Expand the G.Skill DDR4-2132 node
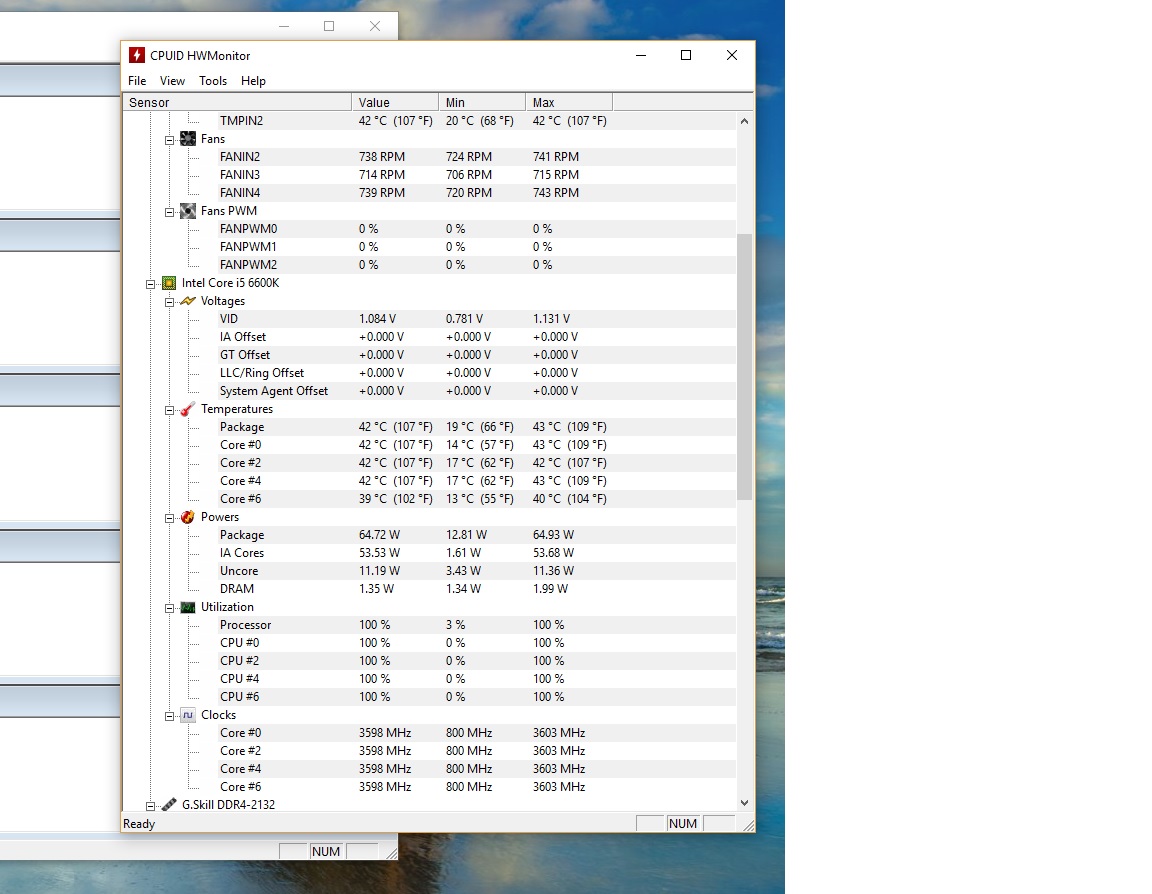 click(151, 805)
